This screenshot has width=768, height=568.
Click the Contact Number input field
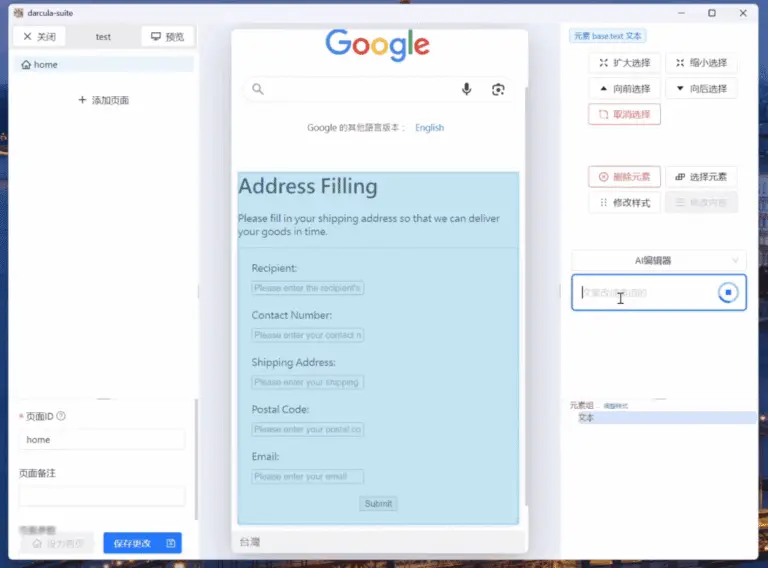click(308, 335)
